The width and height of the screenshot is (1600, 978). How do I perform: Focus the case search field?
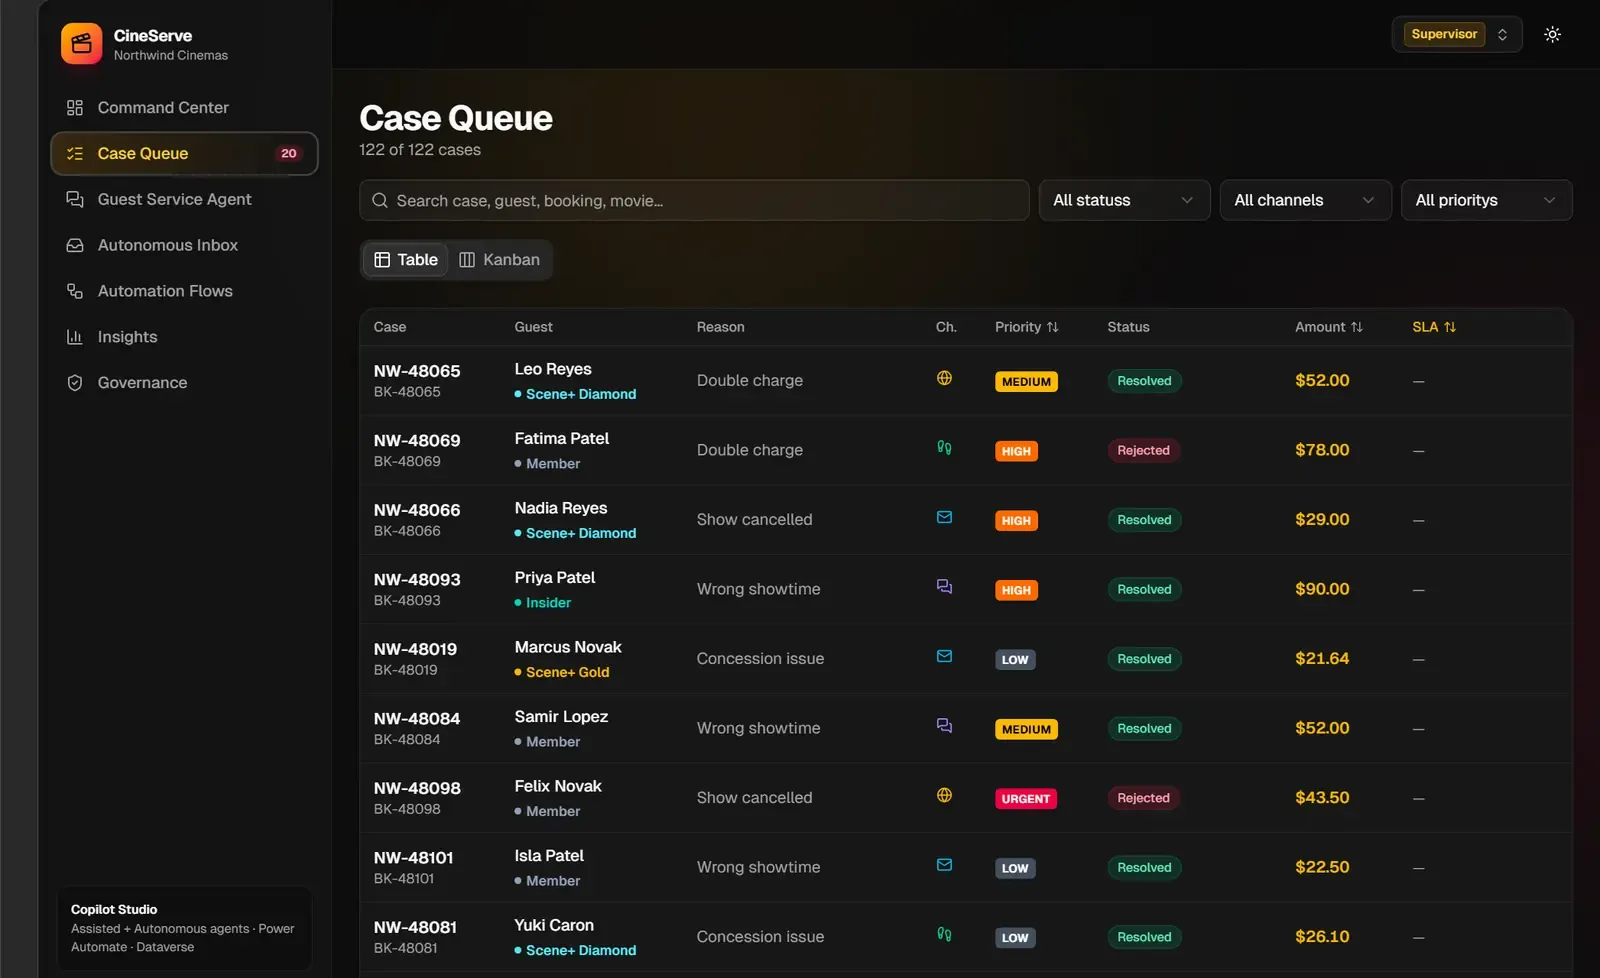[x=694, y=200]
